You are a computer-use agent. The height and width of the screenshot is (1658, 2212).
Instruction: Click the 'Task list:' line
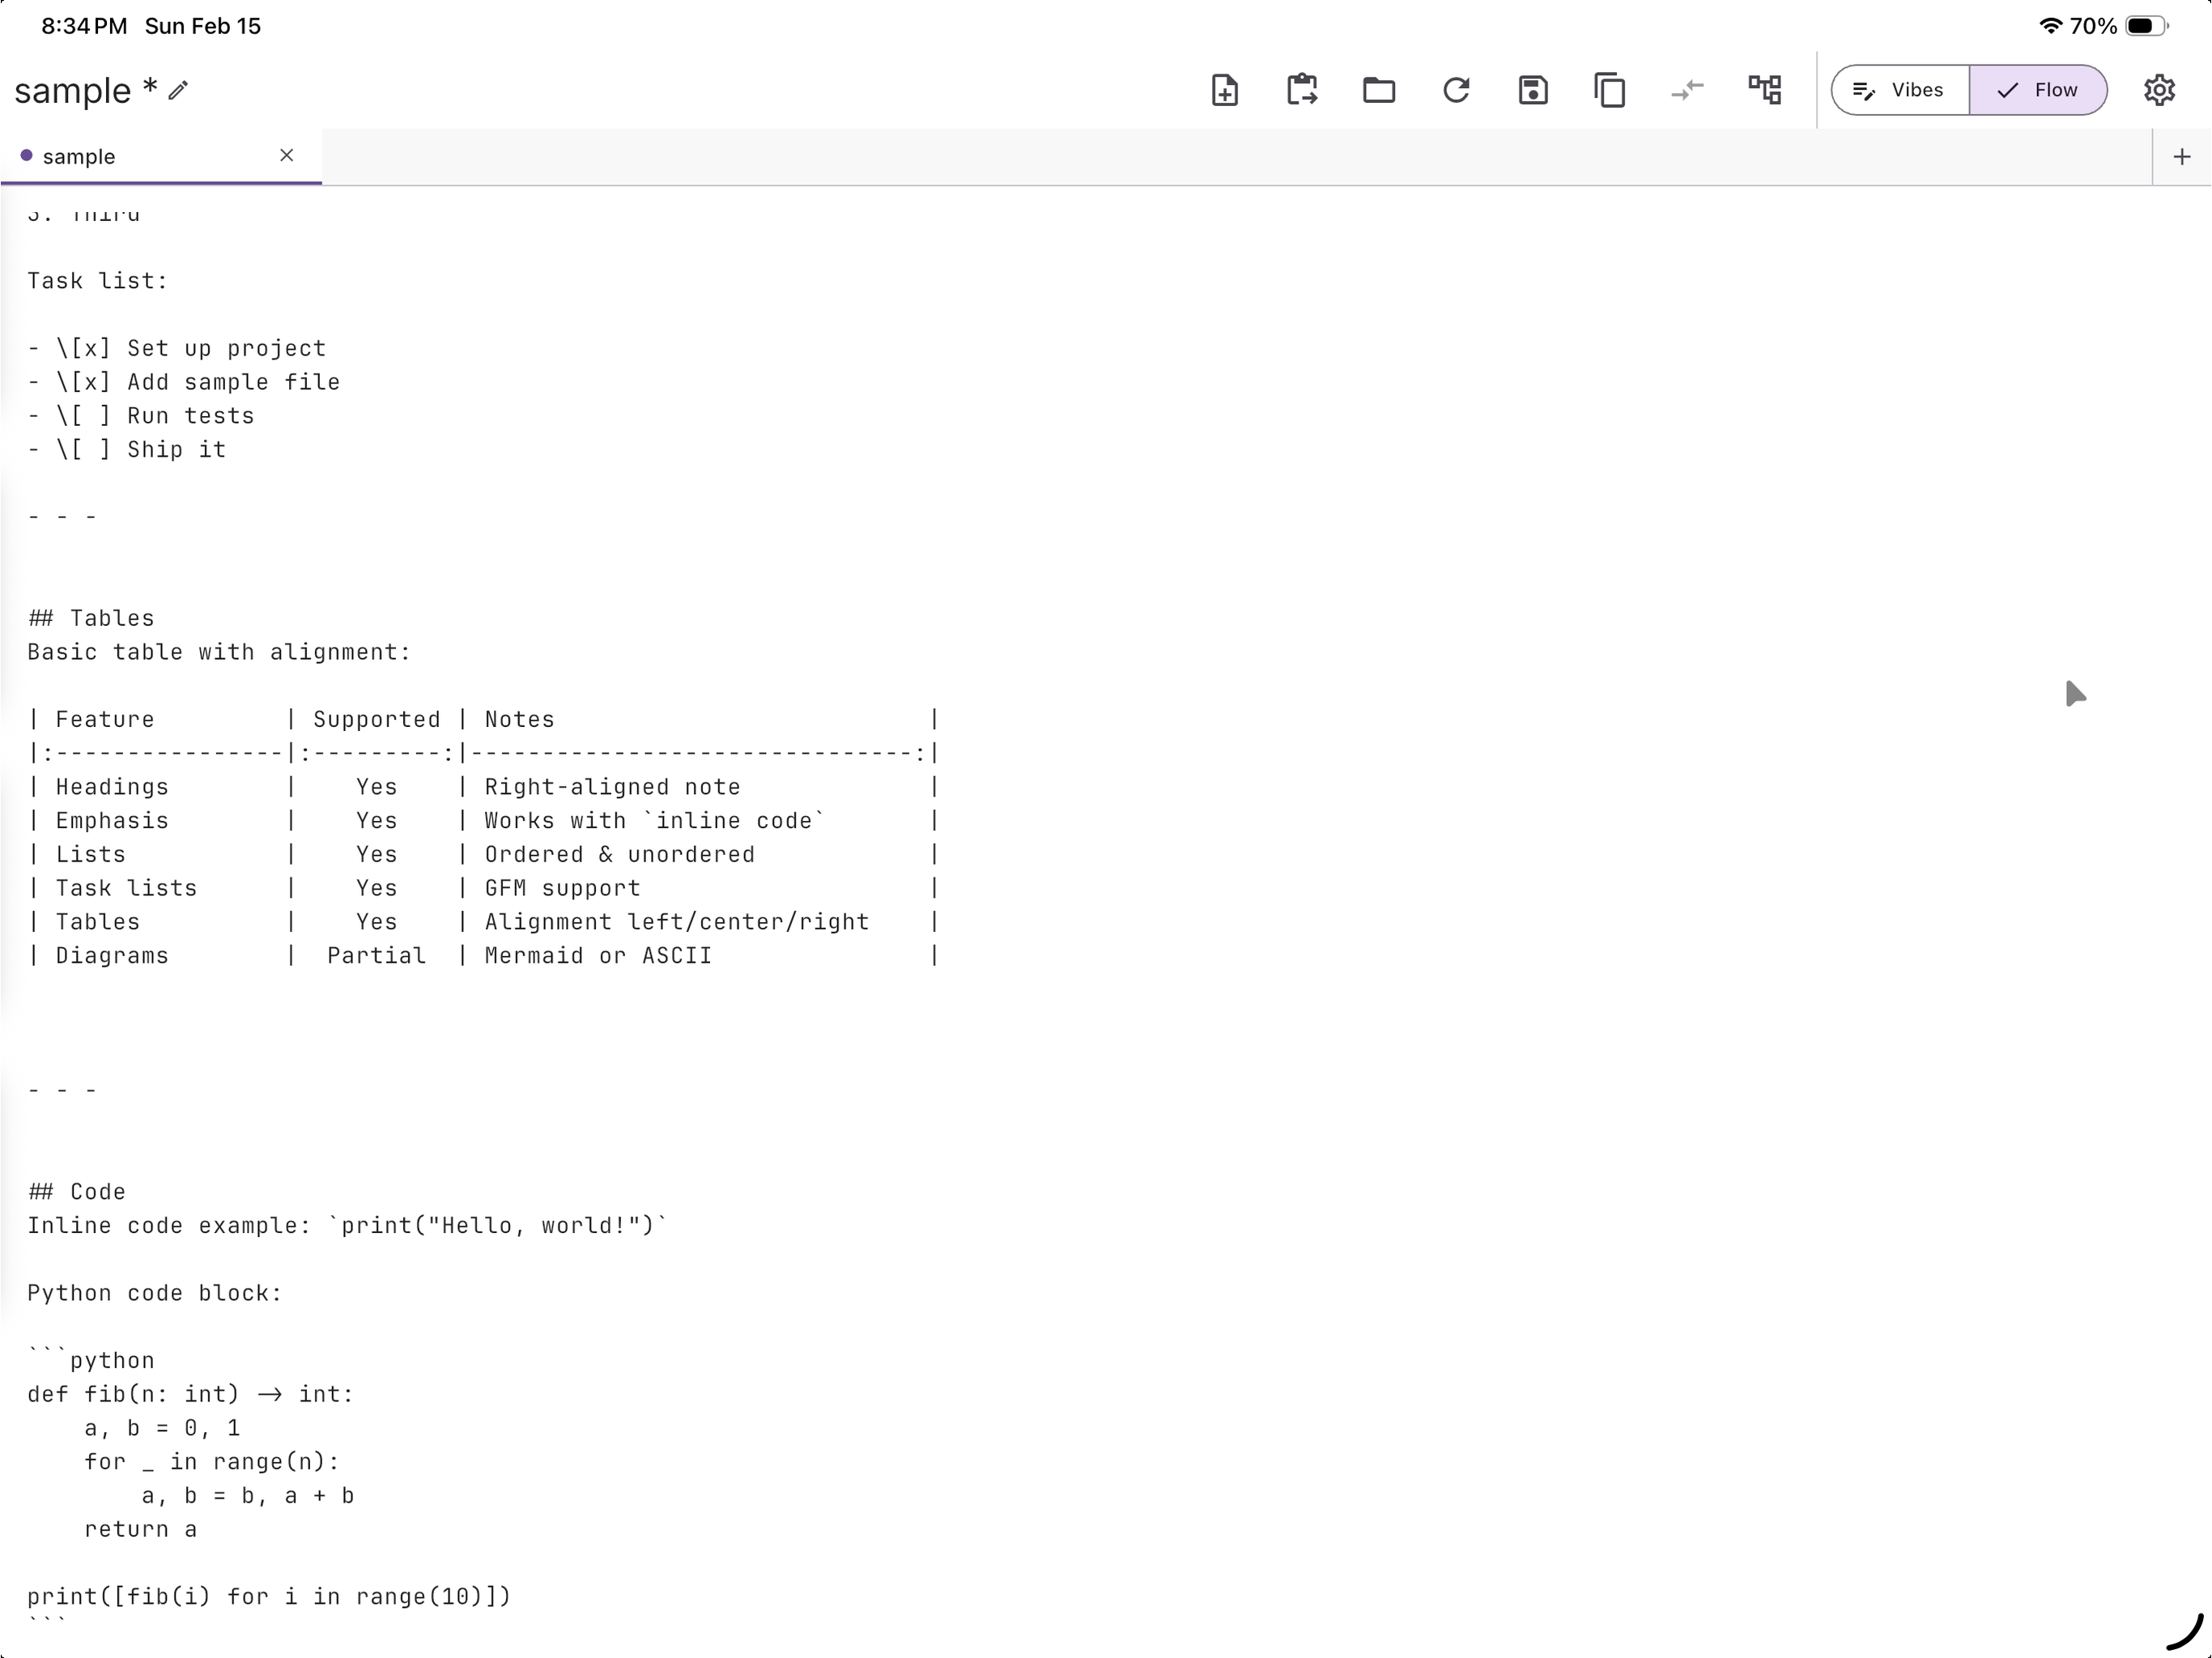click(x=98, y=281)
